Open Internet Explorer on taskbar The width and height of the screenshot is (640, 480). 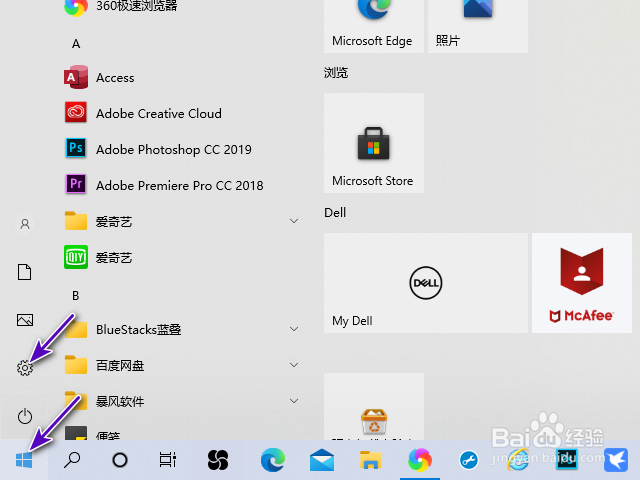517,460
